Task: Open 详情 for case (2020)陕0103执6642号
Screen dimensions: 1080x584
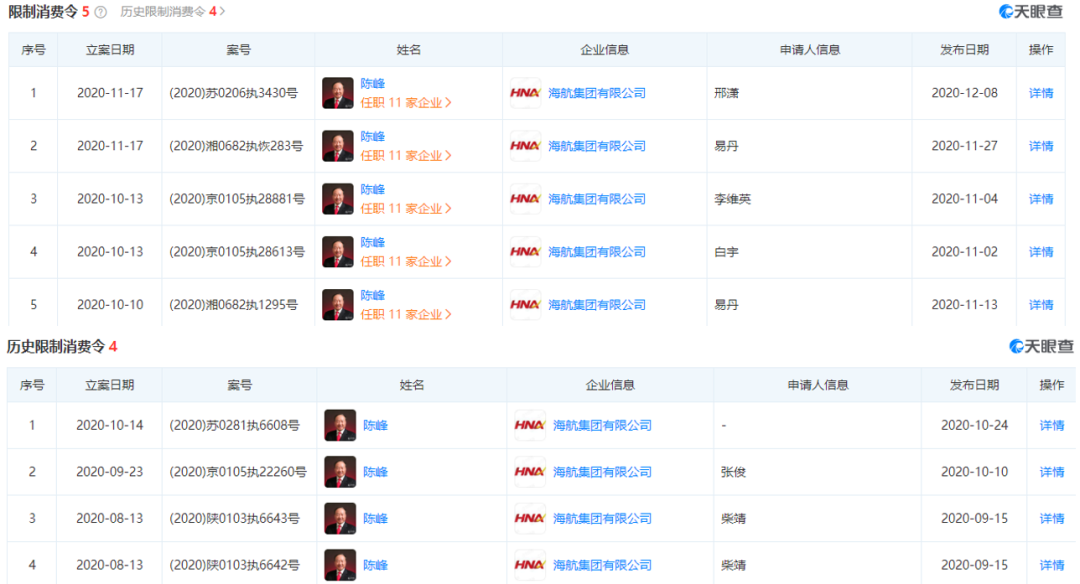Action: point(1052,565)
